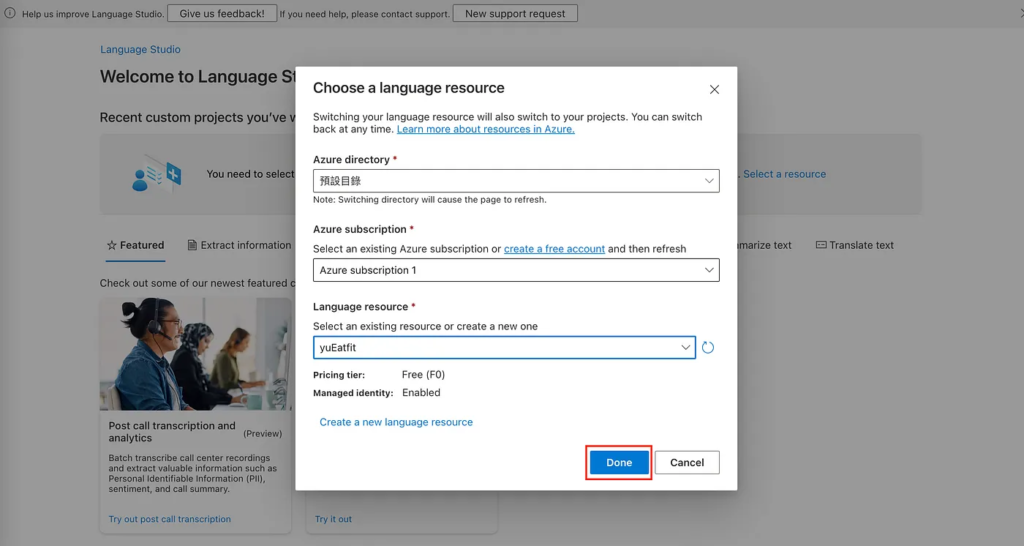This screenshot has width=1024, height=546.
Task: Click the post call transcription thumbnail image
Action: (x=195, y=354)
